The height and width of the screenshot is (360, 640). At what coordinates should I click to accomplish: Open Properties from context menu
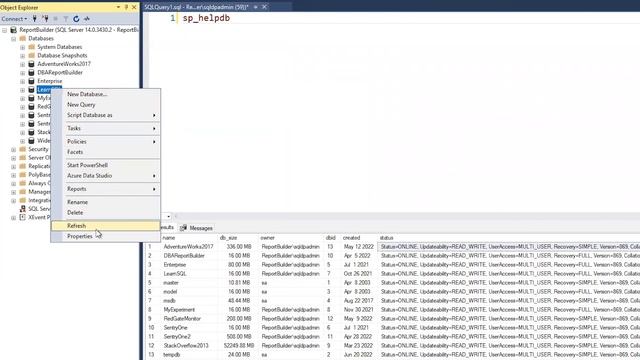pyautogui.click(x=106, y=236)
